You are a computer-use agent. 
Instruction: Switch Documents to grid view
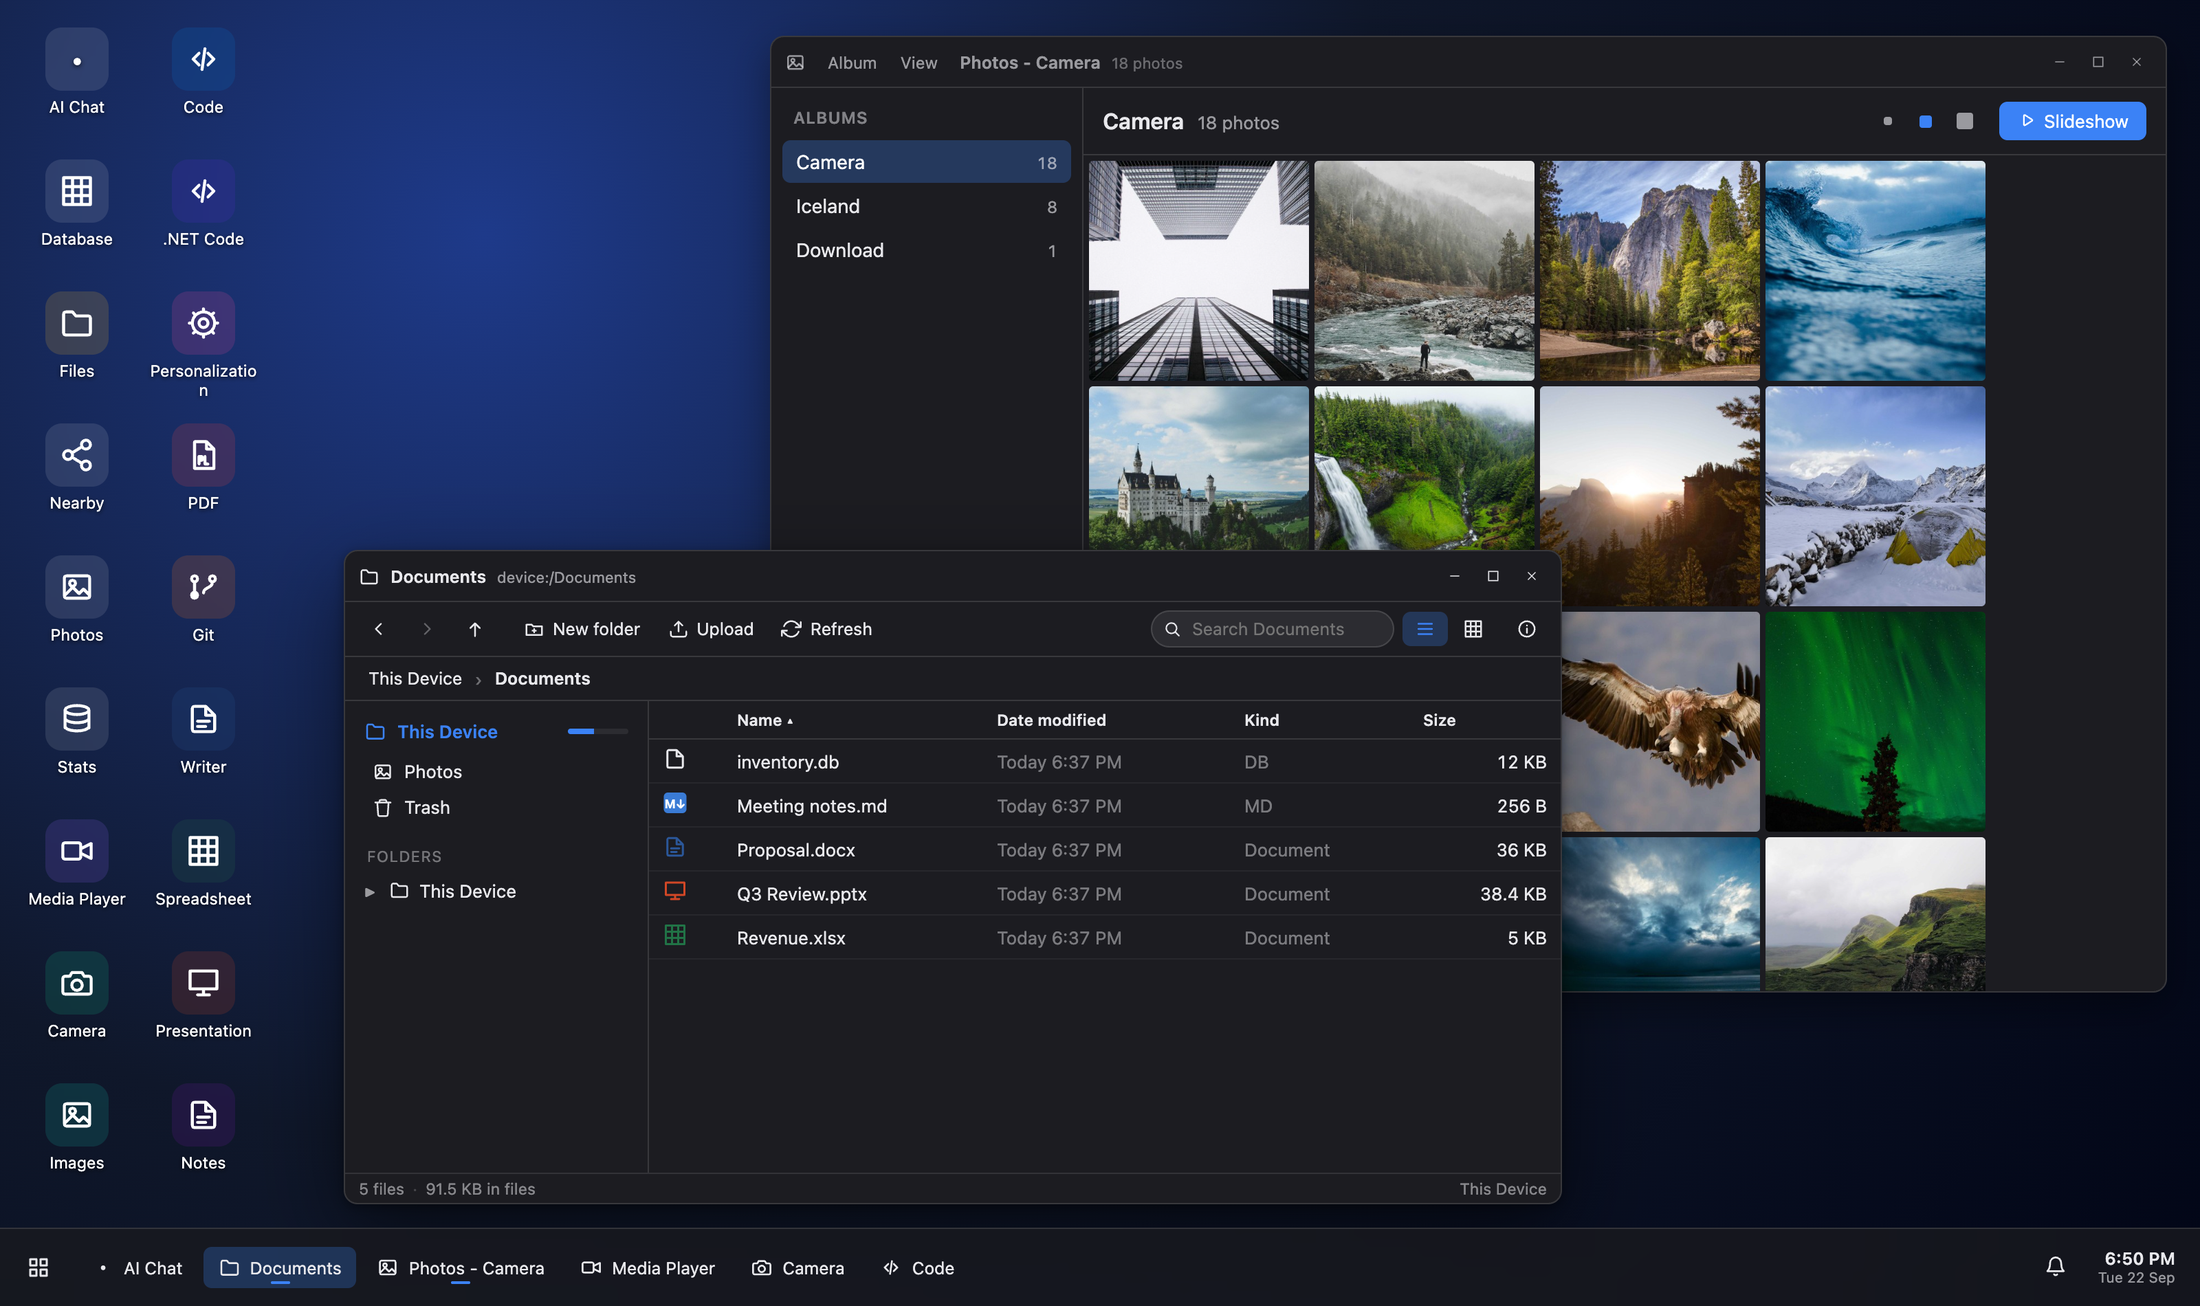point(1473,629)
